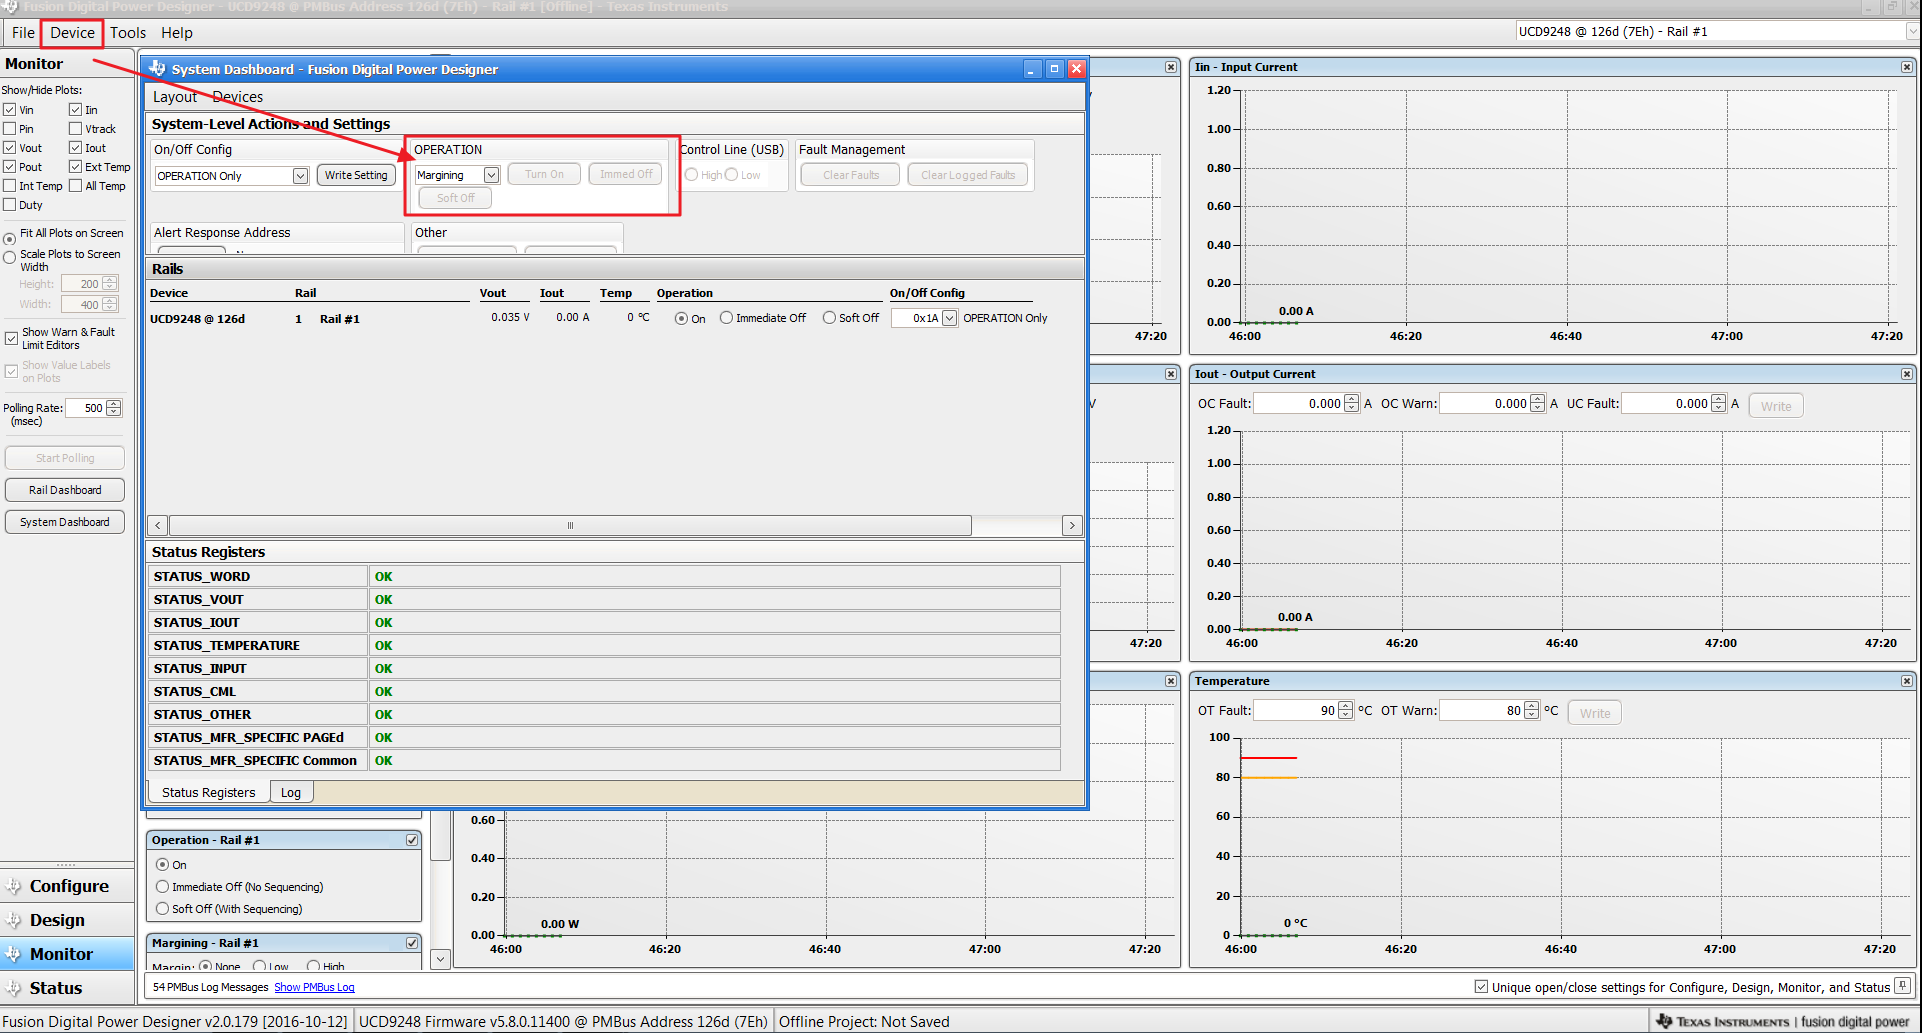Toggle Show Warn & Fault Limit Editors
Viewport: 1922px width, 1033px height.
tap(11, 338)
